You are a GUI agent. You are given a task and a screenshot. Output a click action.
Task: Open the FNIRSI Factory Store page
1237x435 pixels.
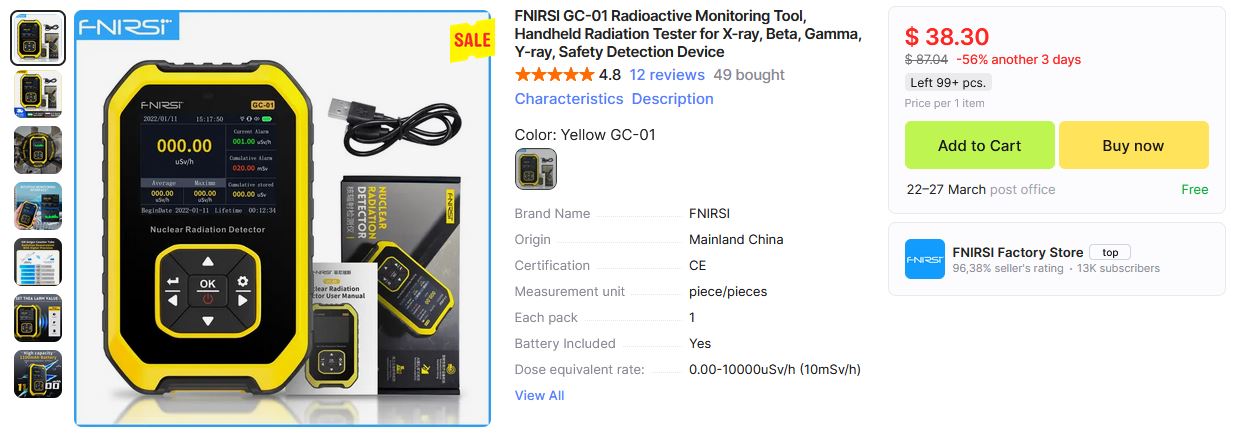1018,252
